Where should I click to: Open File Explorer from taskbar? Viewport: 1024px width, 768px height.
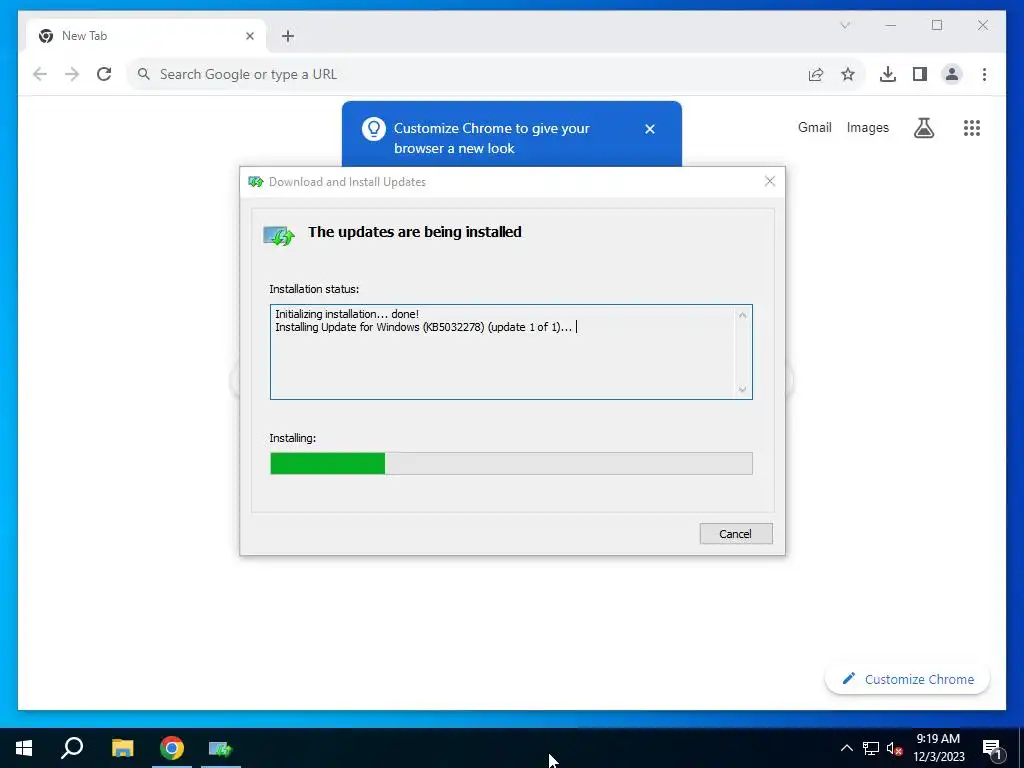(x=122, y=748)
